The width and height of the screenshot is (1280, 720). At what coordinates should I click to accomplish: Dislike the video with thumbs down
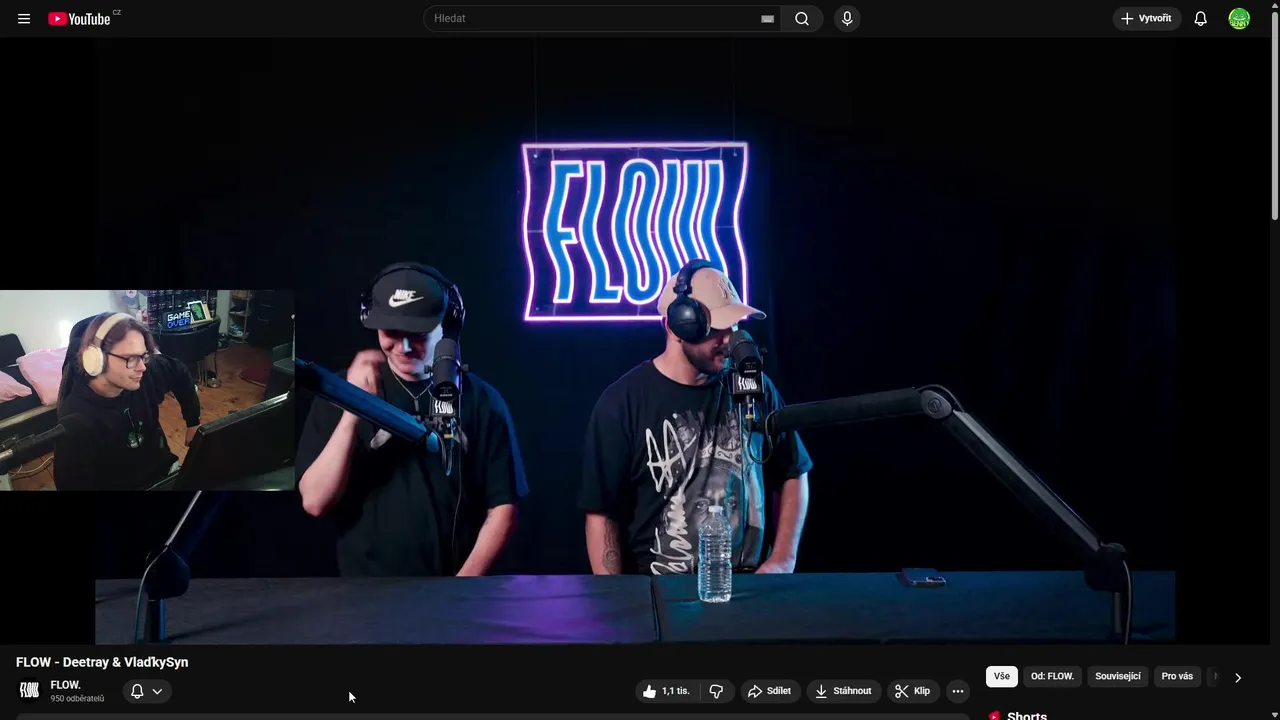pyautogui.click(x=716, y=691)
